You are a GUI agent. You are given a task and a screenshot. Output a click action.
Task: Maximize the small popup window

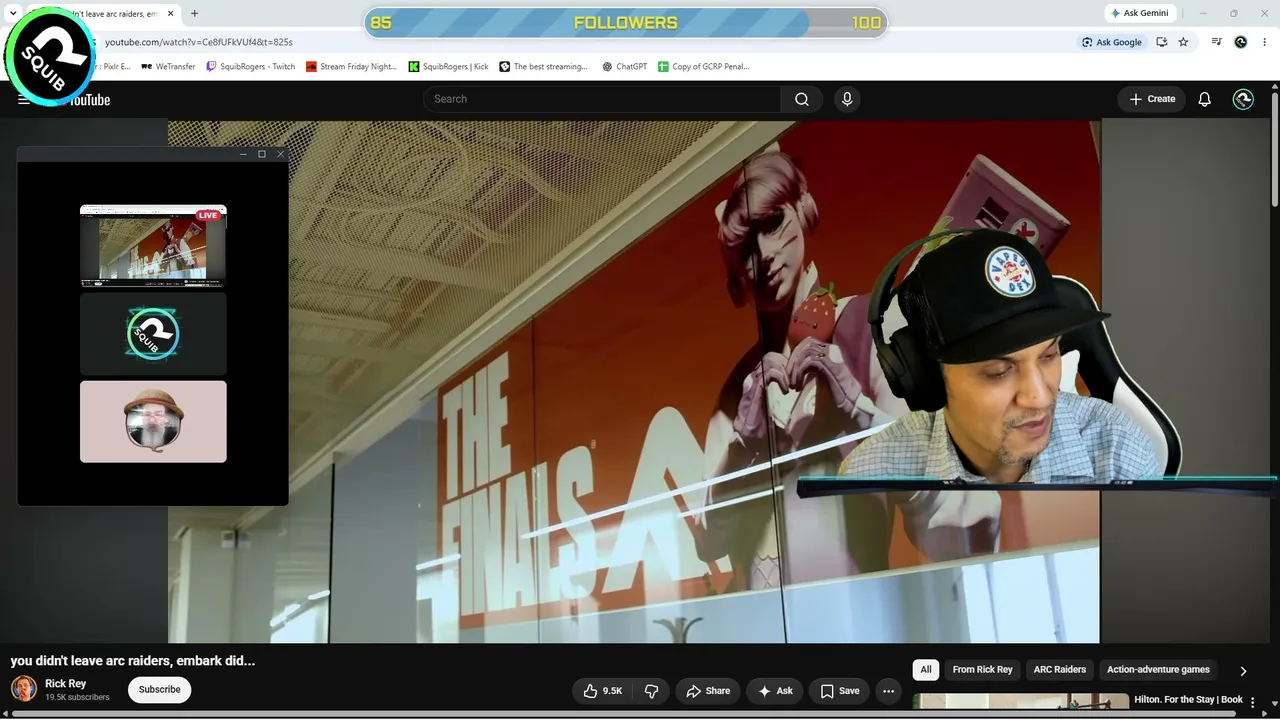(x=262, y=154)
